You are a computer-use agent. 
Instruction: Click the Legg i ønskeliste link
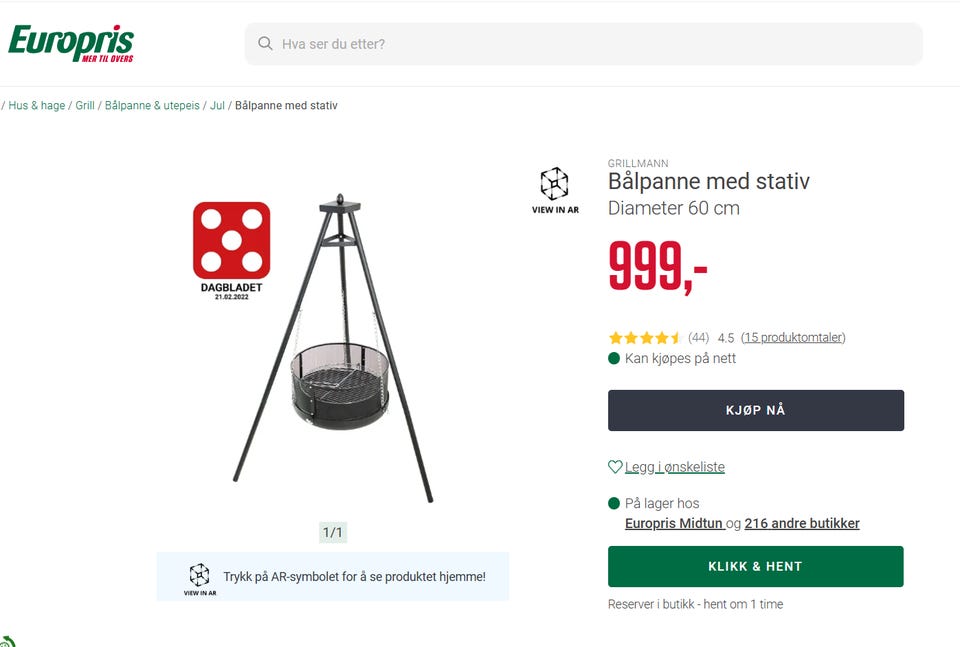tap(675, 467)
